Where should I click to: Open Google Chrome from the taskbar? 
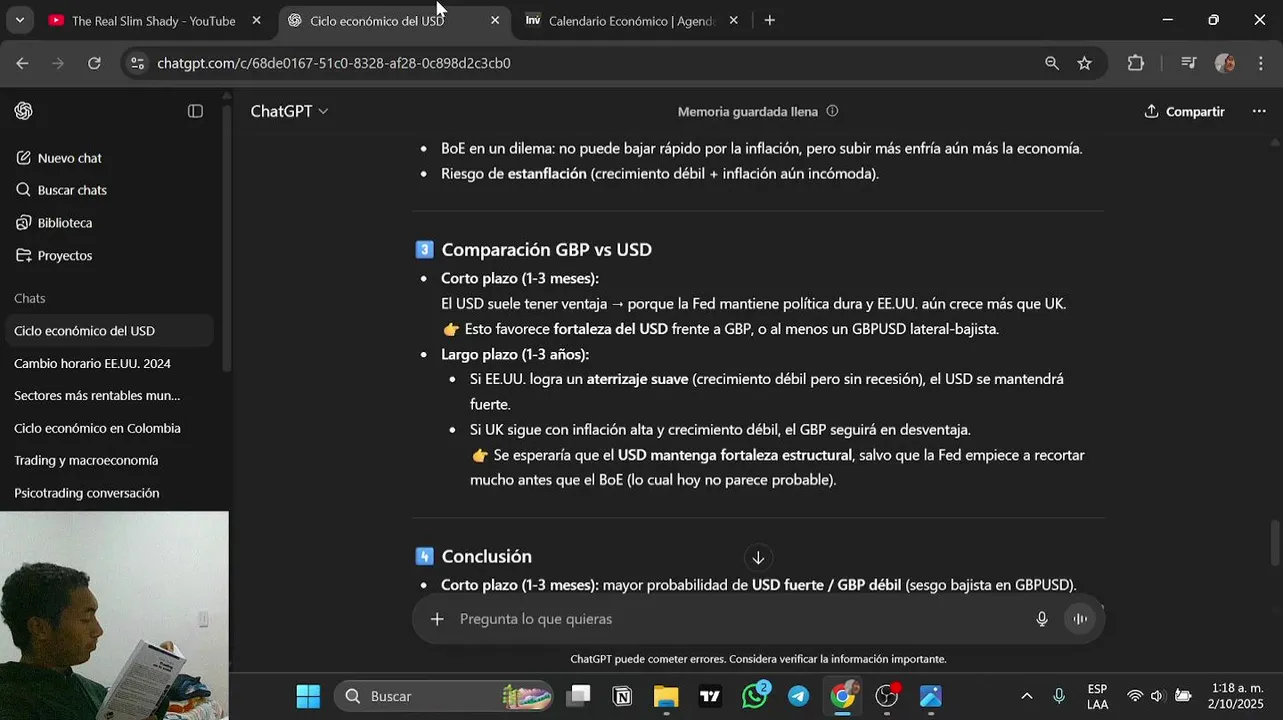tap(843, 696)
